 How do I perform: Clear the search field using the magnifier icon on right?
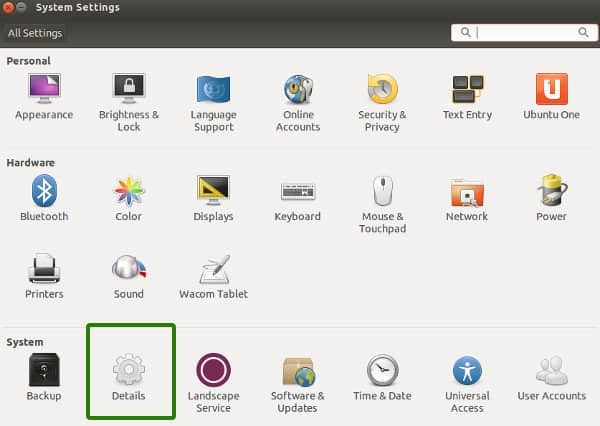tap(584, 33)
